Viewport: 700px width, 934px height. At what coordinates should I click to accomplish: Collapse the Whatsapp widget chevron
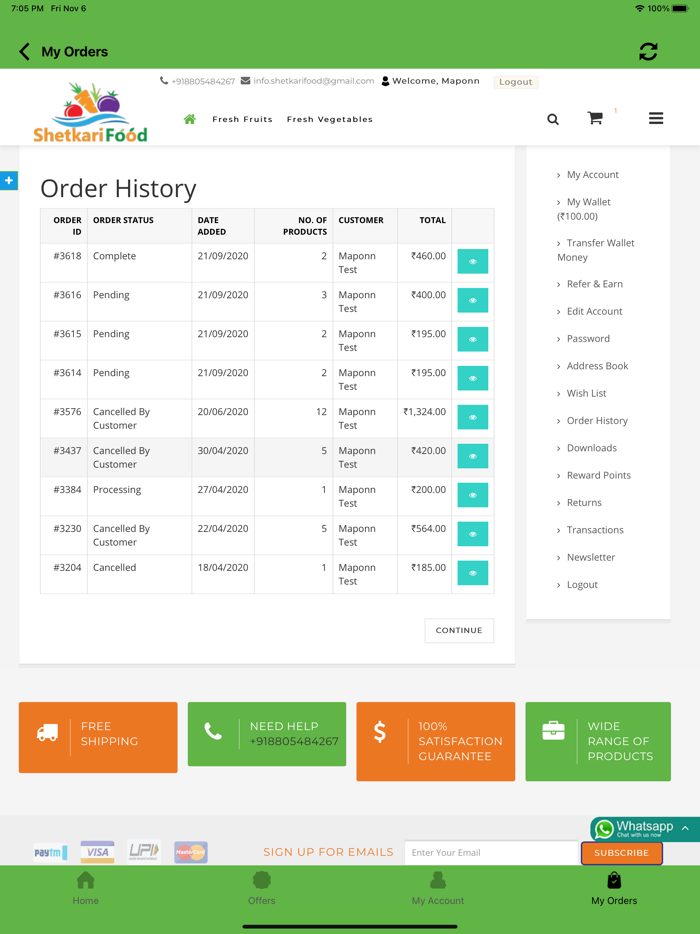685,828
